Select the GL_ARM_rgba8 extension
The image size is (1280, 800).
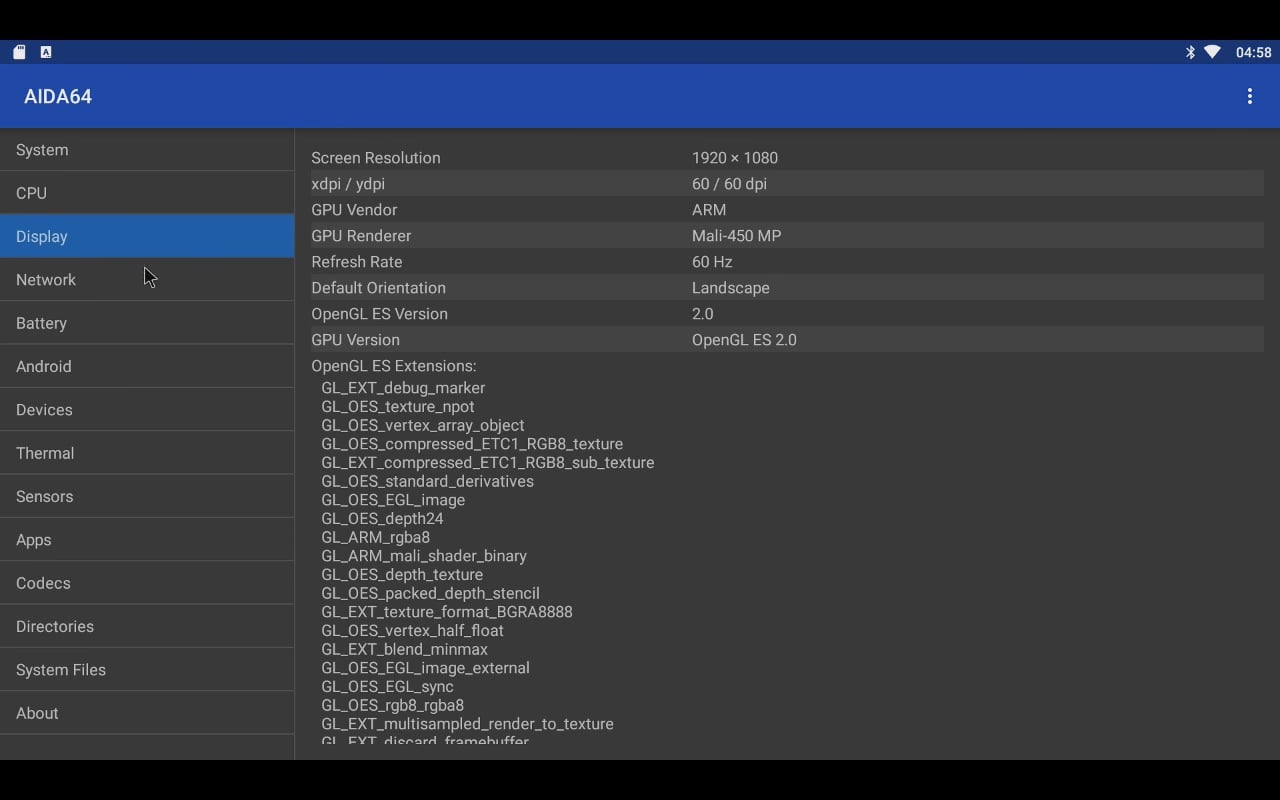376,537
